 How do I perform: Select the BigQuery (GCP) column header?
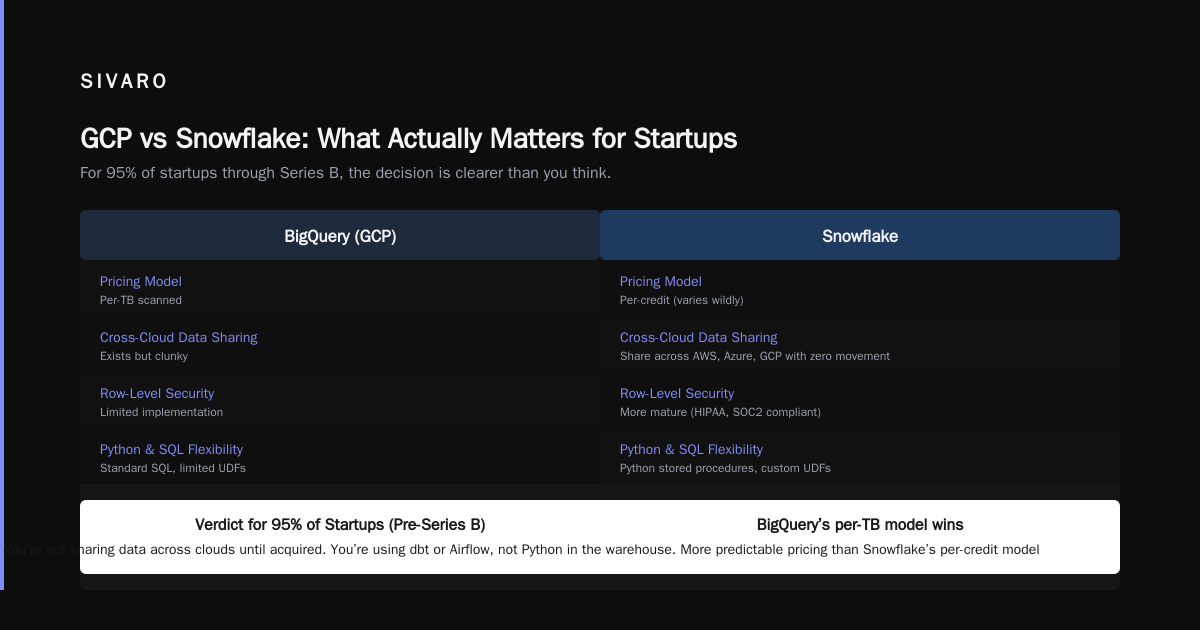pyautogui.click(x=340, y=236)
